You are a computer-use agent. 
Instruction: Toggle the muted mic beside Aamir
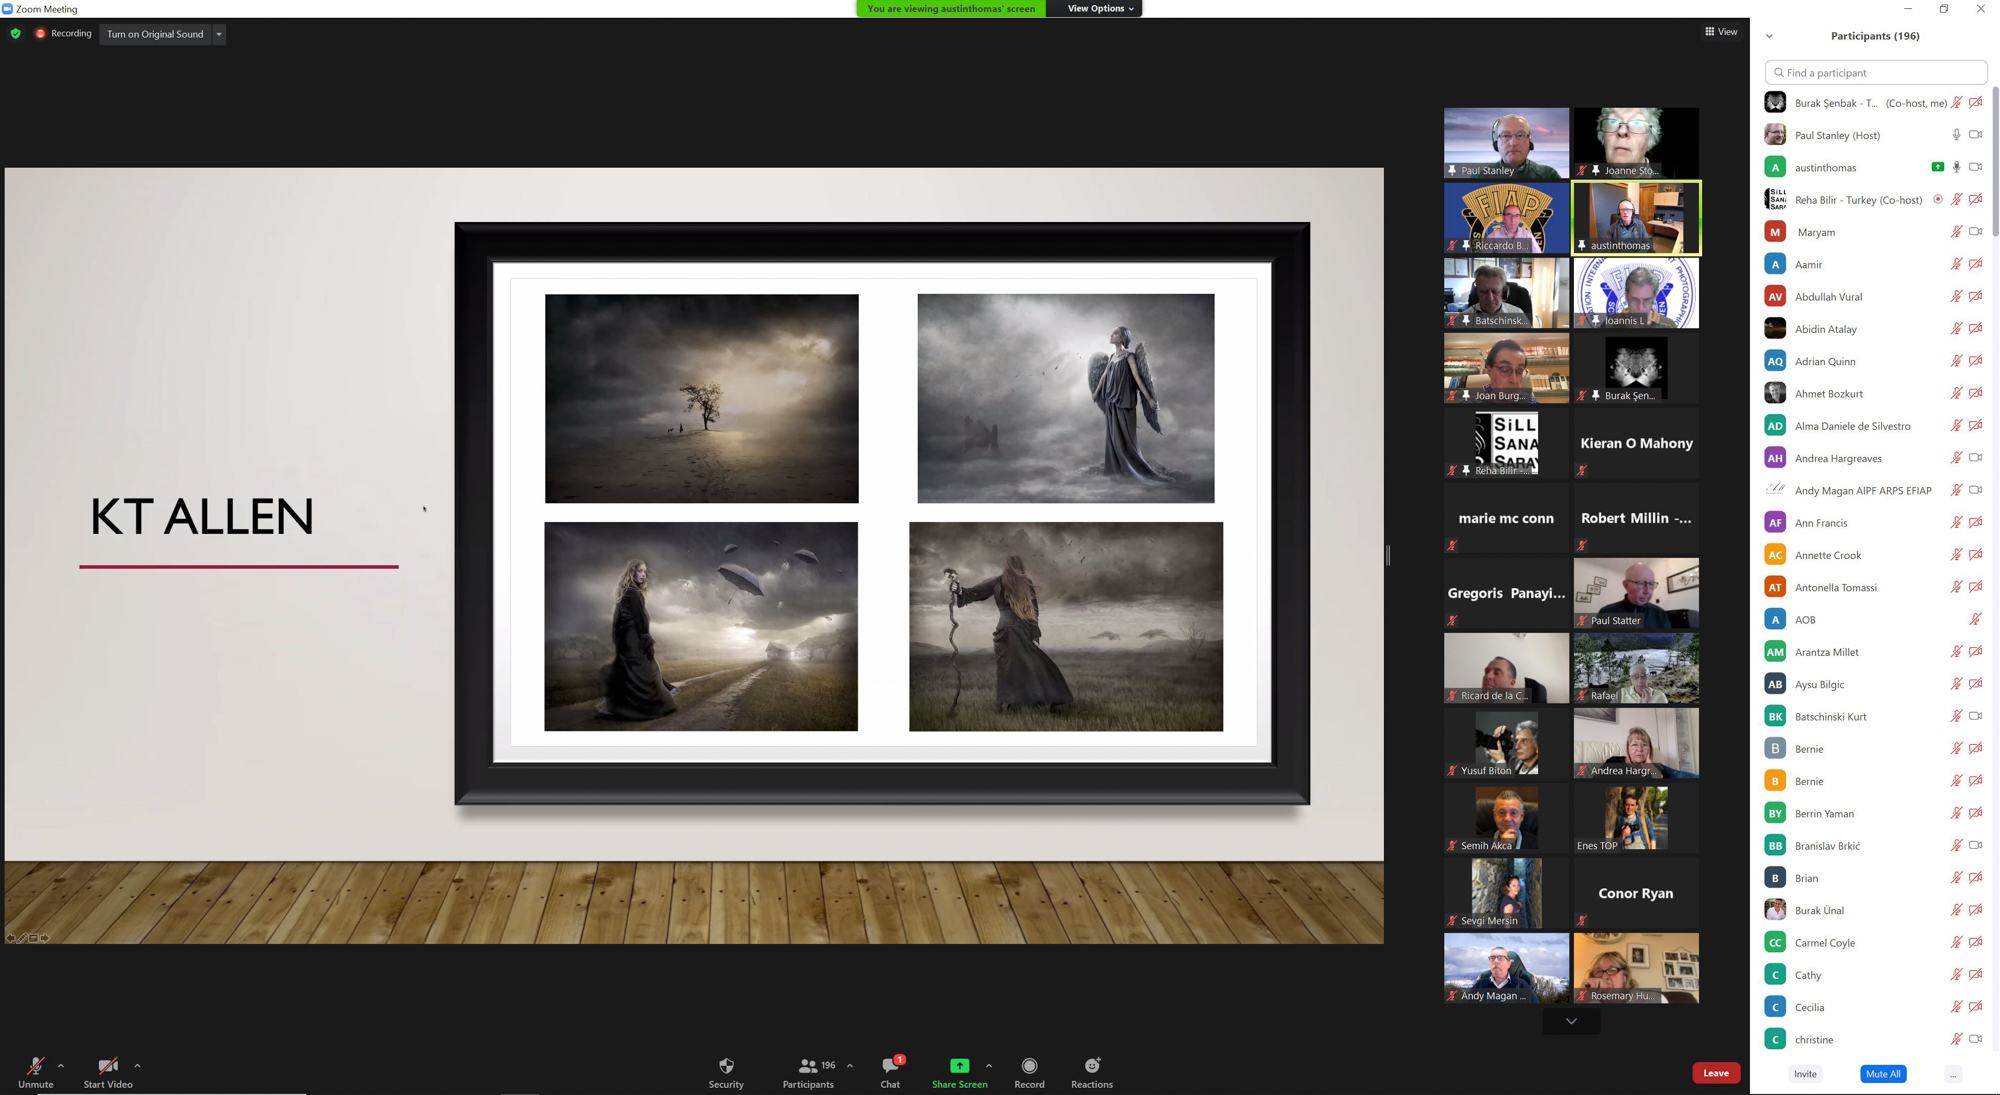pyautogui.click(x=1956, y=264)
